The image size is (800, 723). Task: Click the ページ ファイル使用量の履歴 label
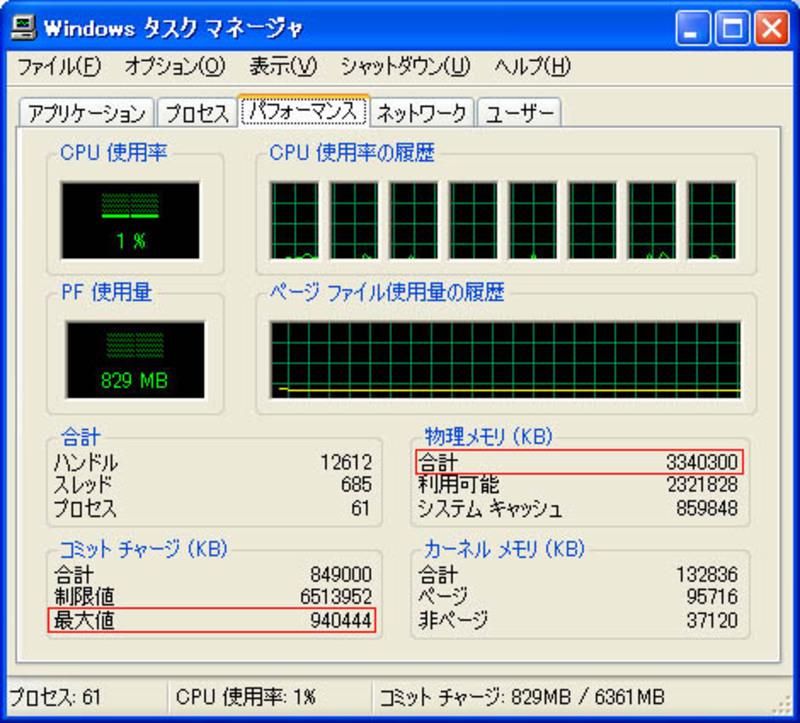coord(387,292)
